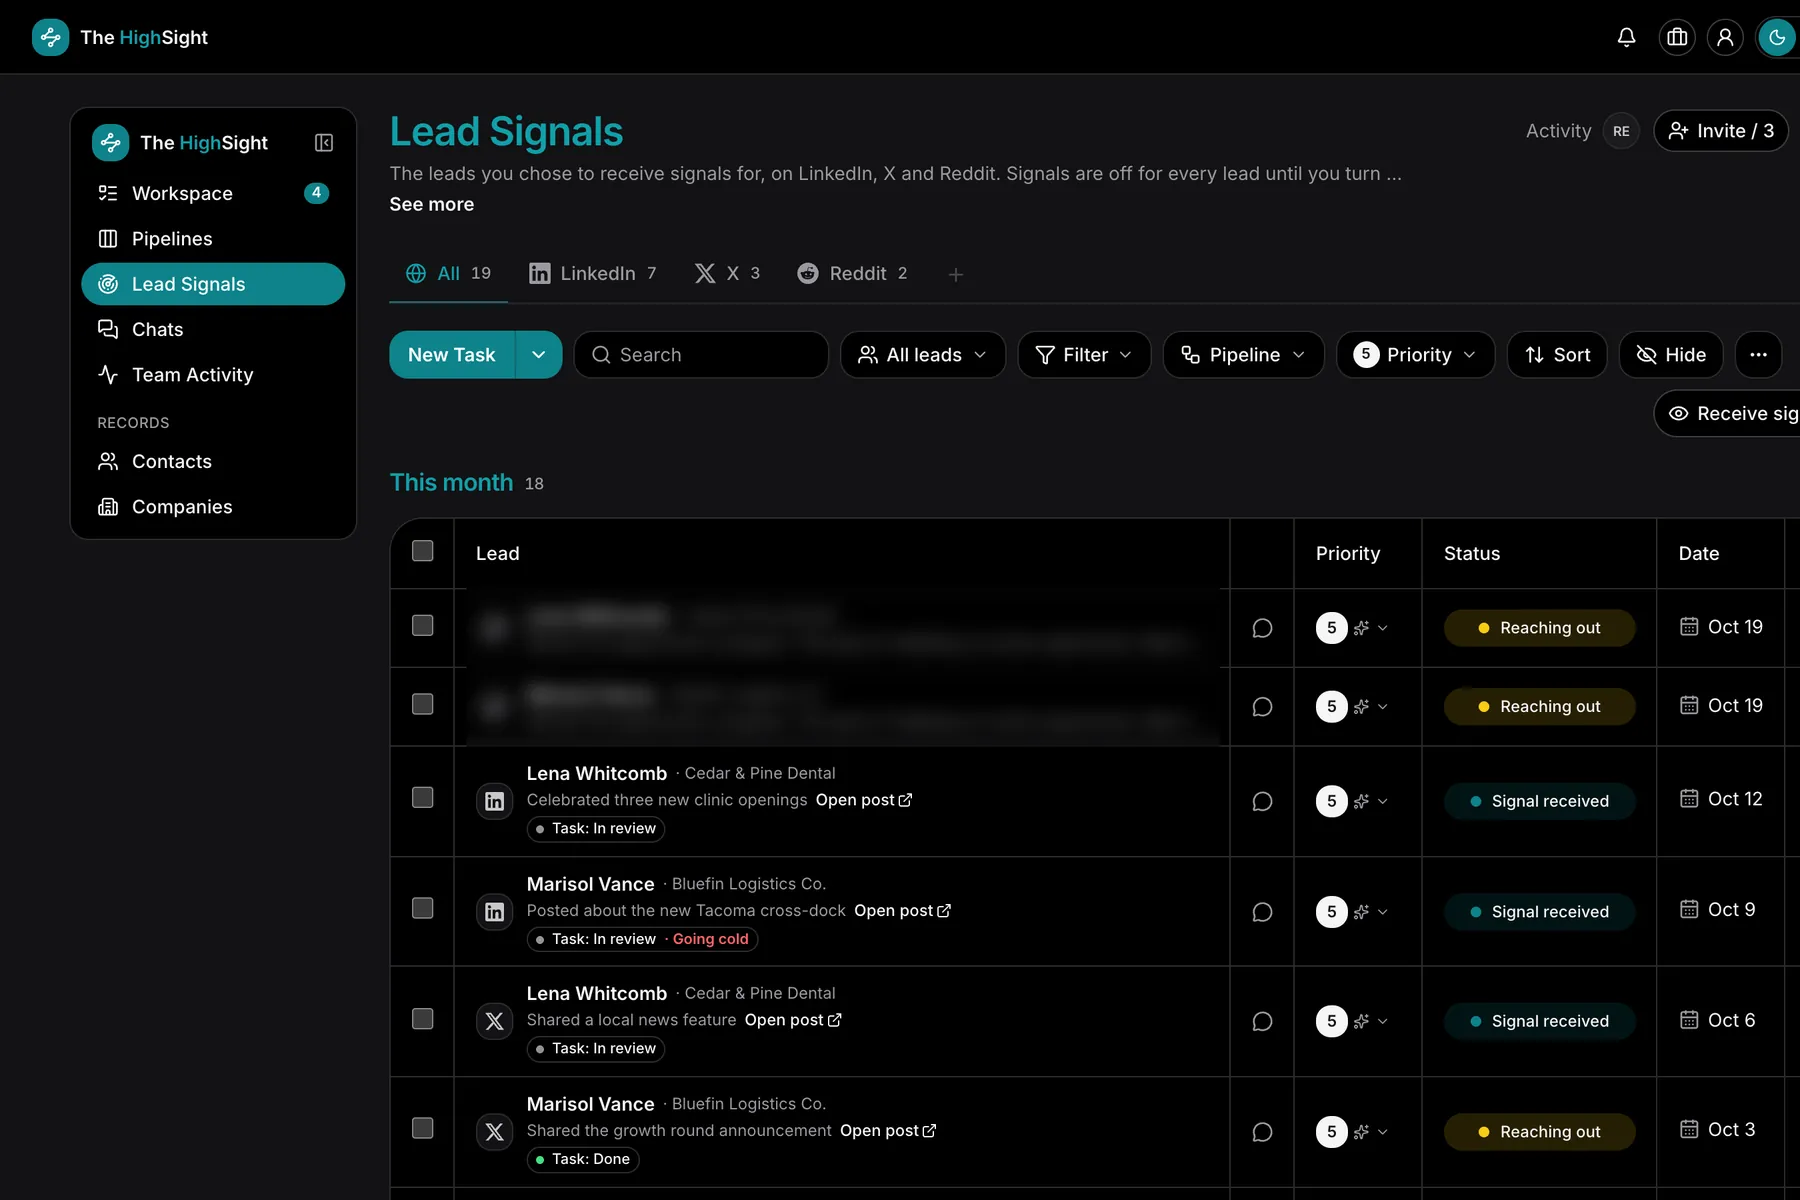
Task: Click the HighSight logo in the top bar
Action: tap(50, 38)
